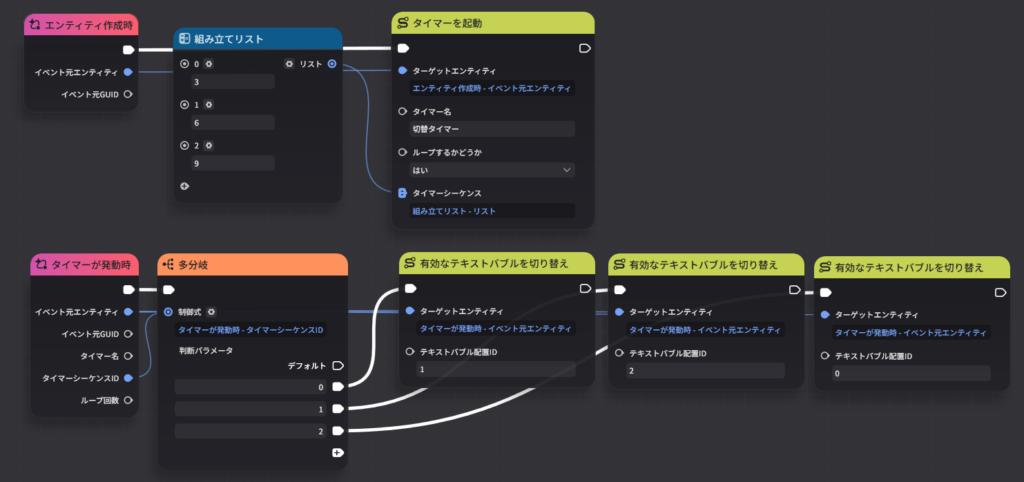1024x482 pixels.
Task: Add a new item with 組み立てリスト plus icon
Action: [x=184, y=186]
